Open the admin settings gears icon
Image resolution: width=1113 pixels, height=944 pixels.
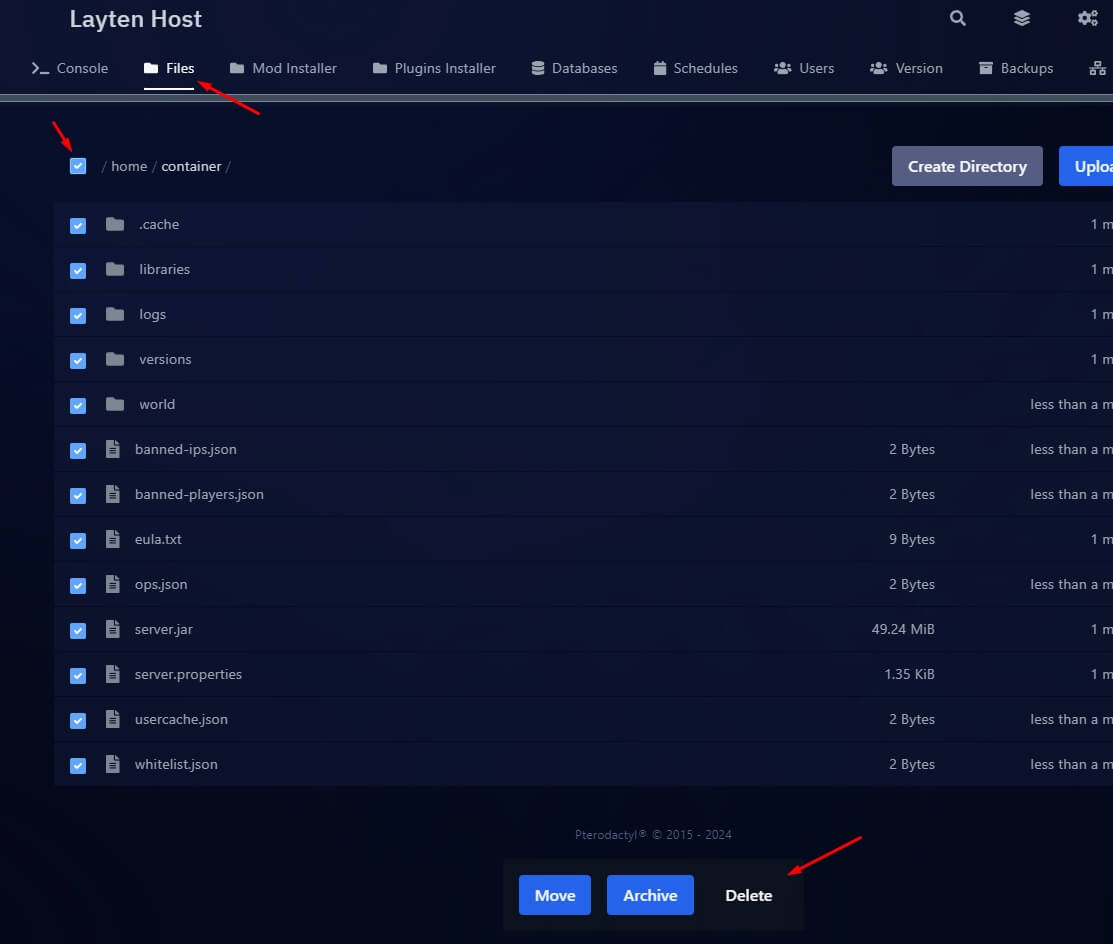tap(1087, 18)
